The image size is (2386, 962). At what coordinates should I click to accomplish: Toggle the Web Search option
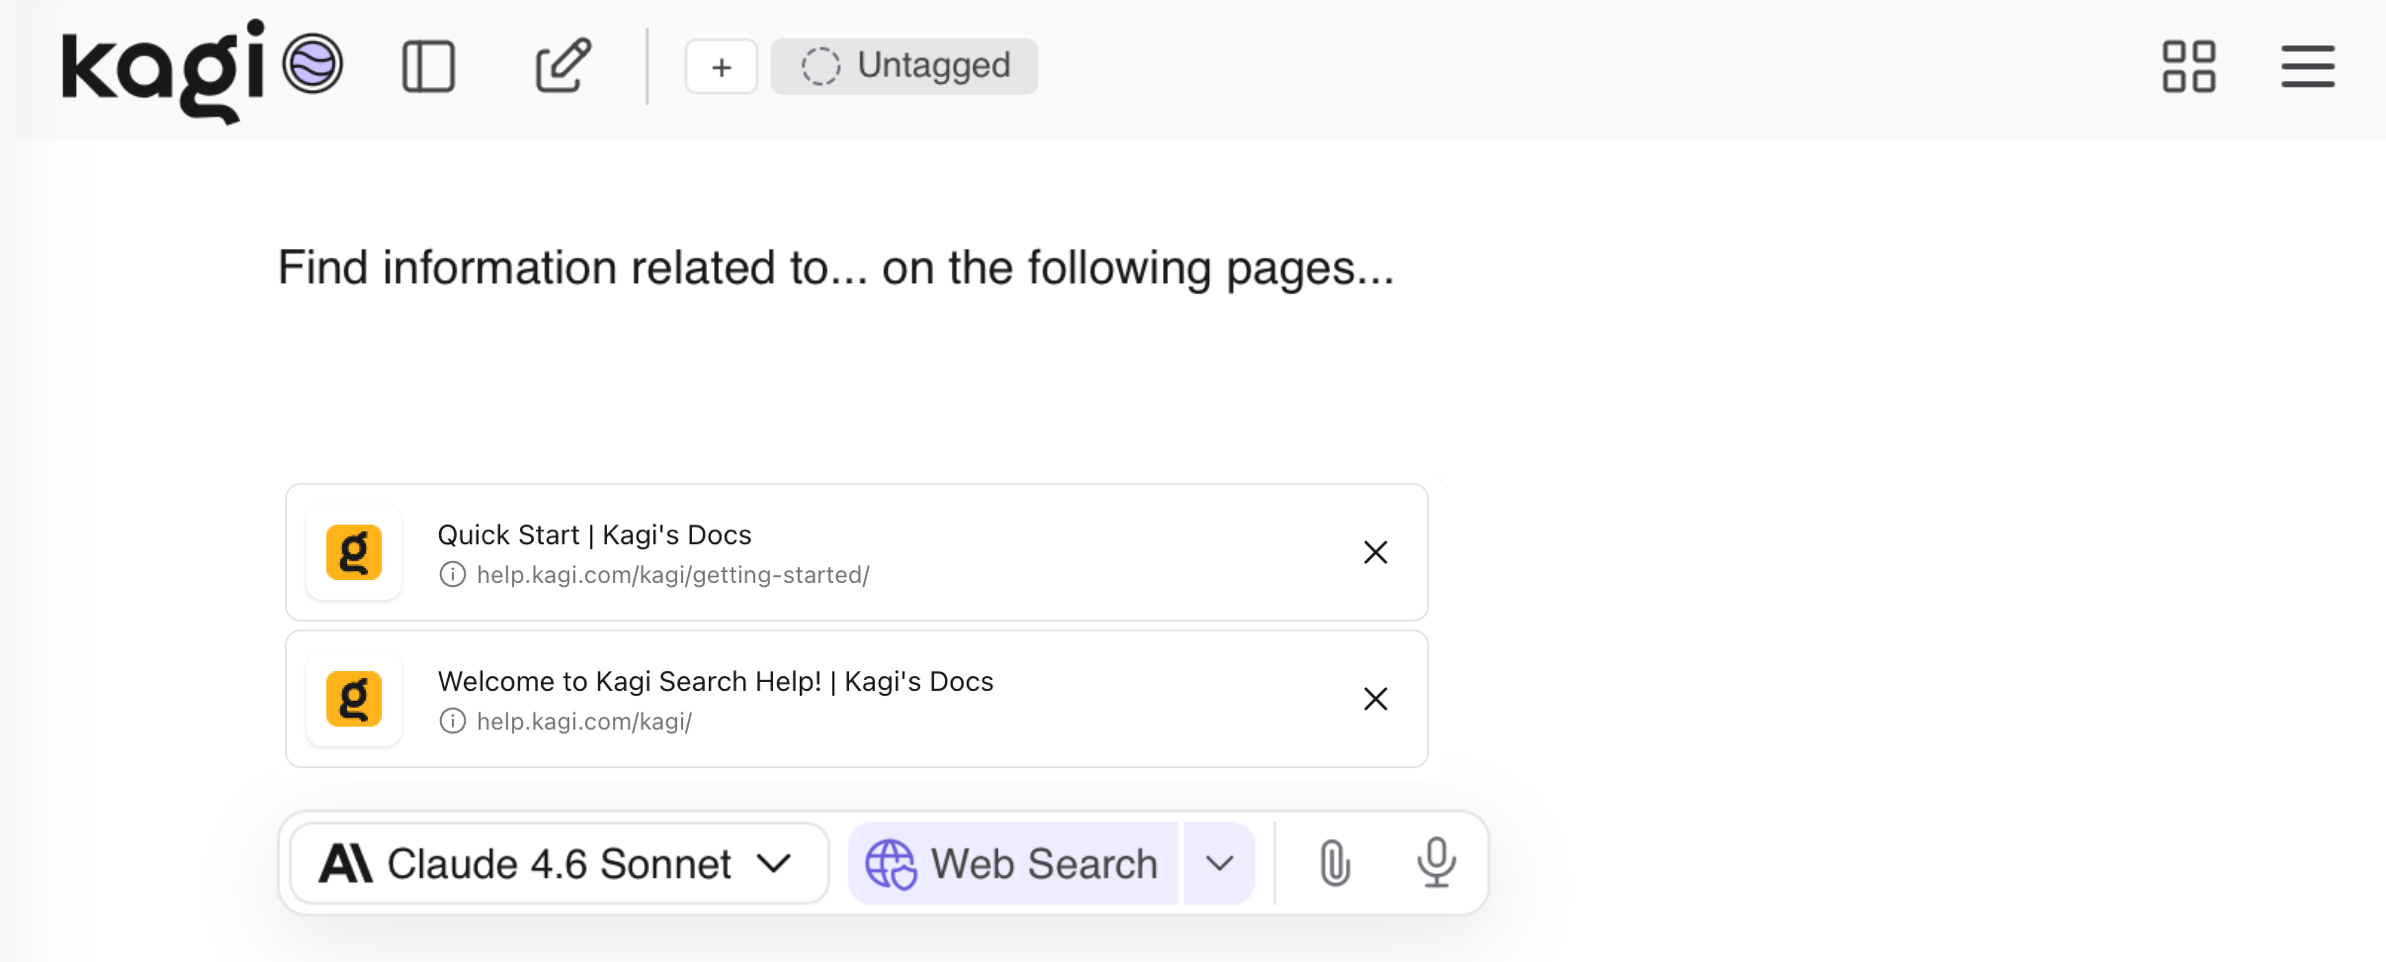pyautogui.click(x=1013, y=863)
